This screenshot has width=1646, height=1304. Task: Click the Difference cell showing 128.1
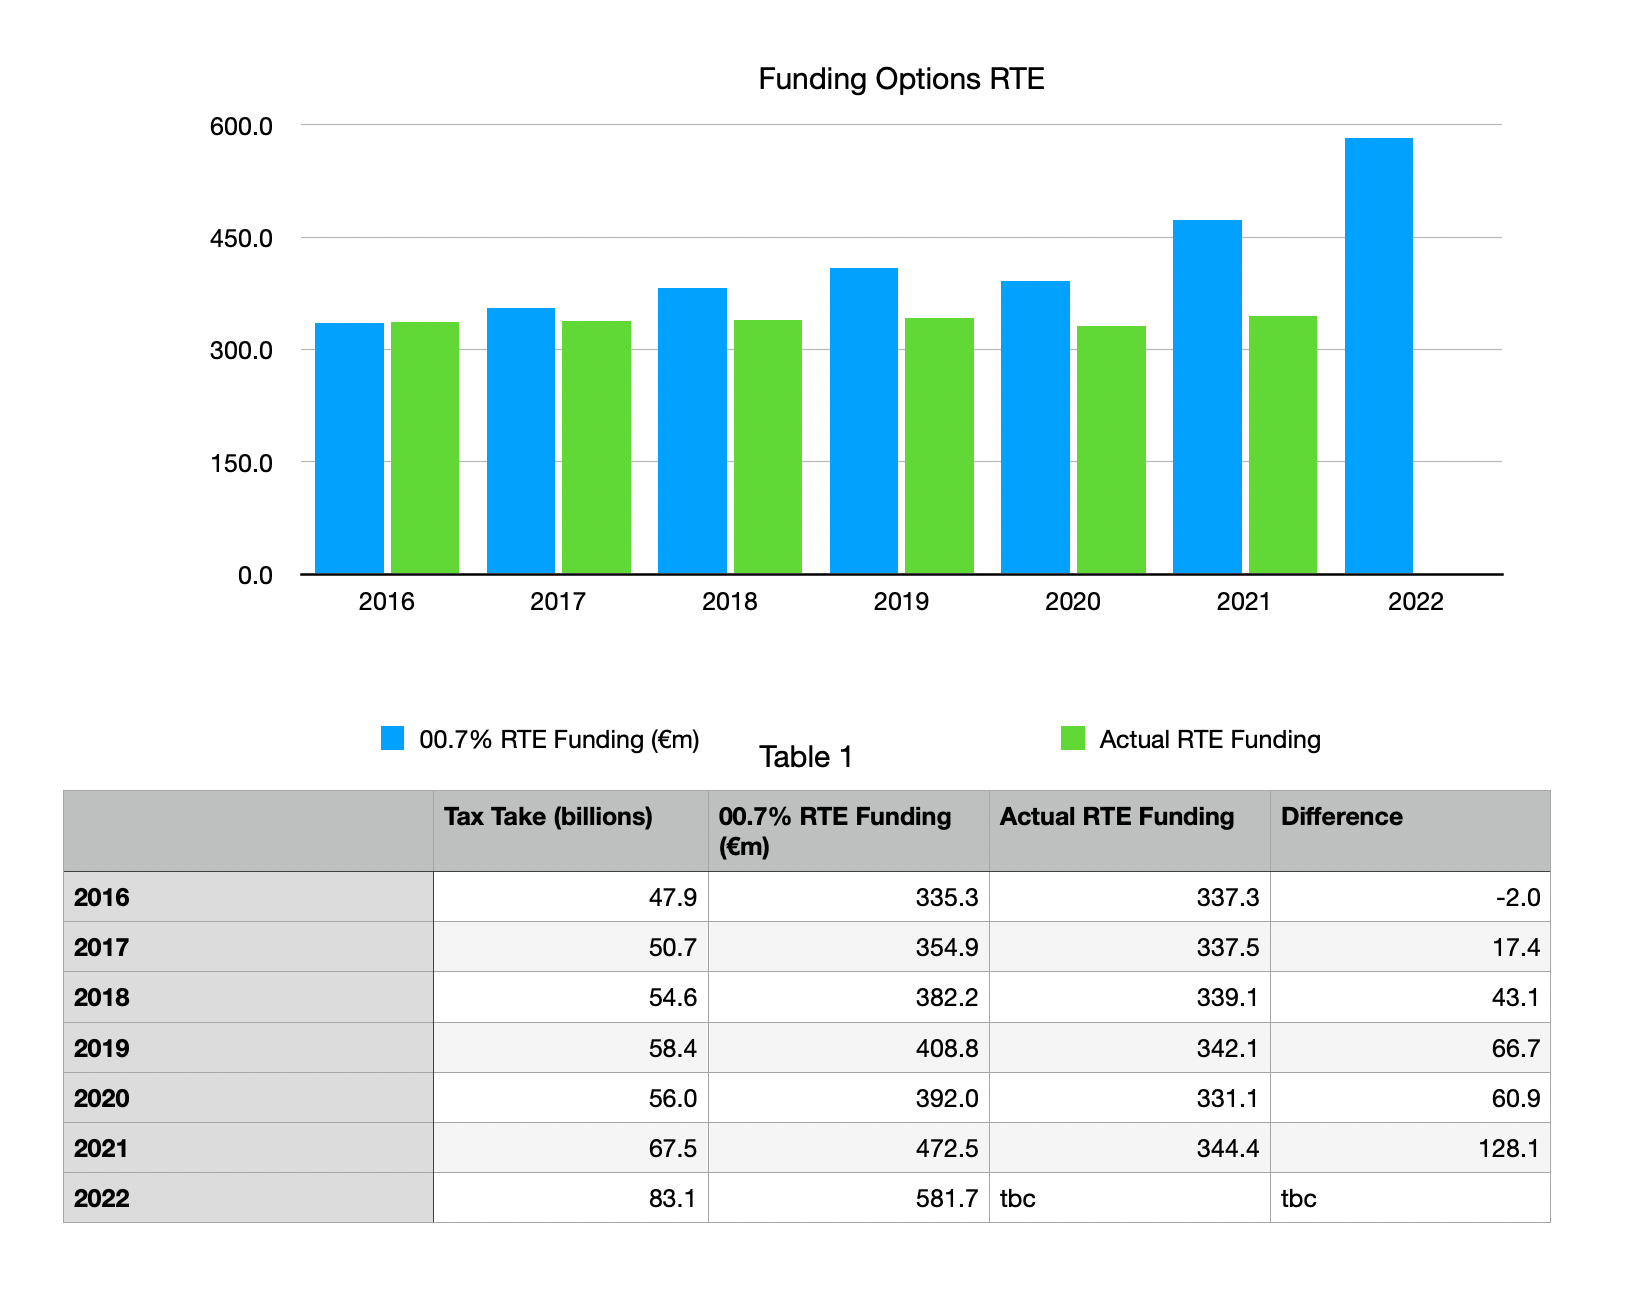point(1410,1148)
